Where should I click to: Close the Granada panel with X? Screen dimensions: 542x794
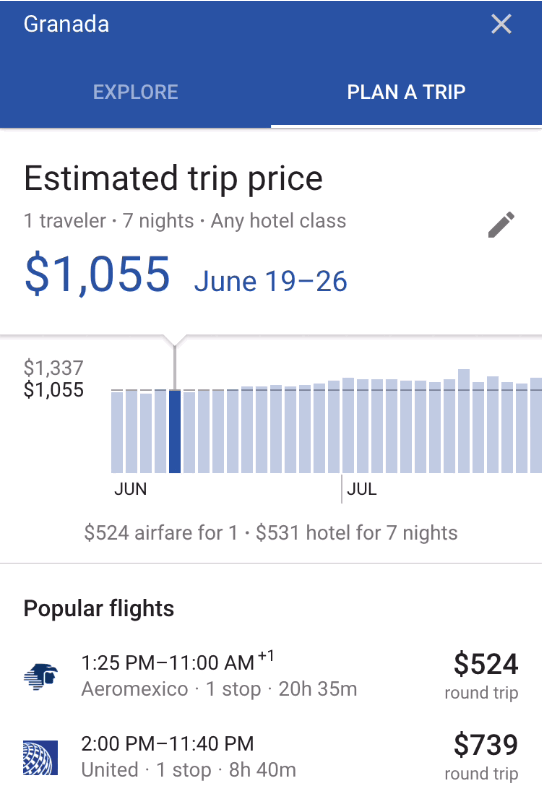pos(501,24)
